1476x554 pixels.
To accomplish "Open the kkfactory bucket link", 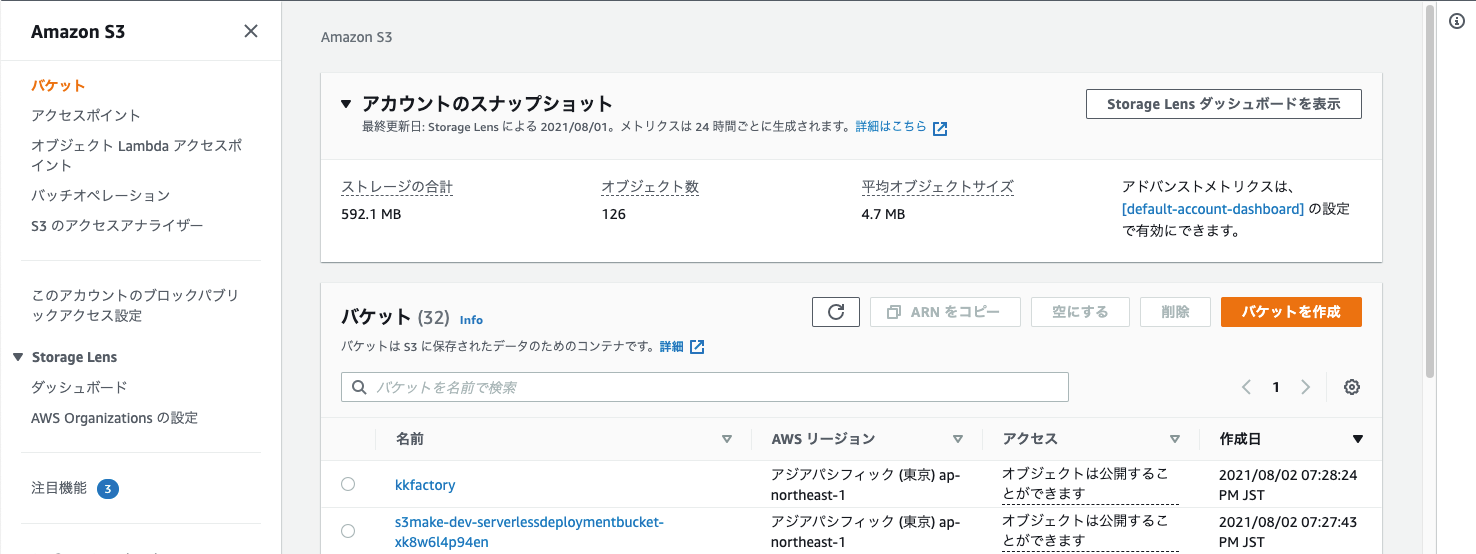I will point(425,485).
